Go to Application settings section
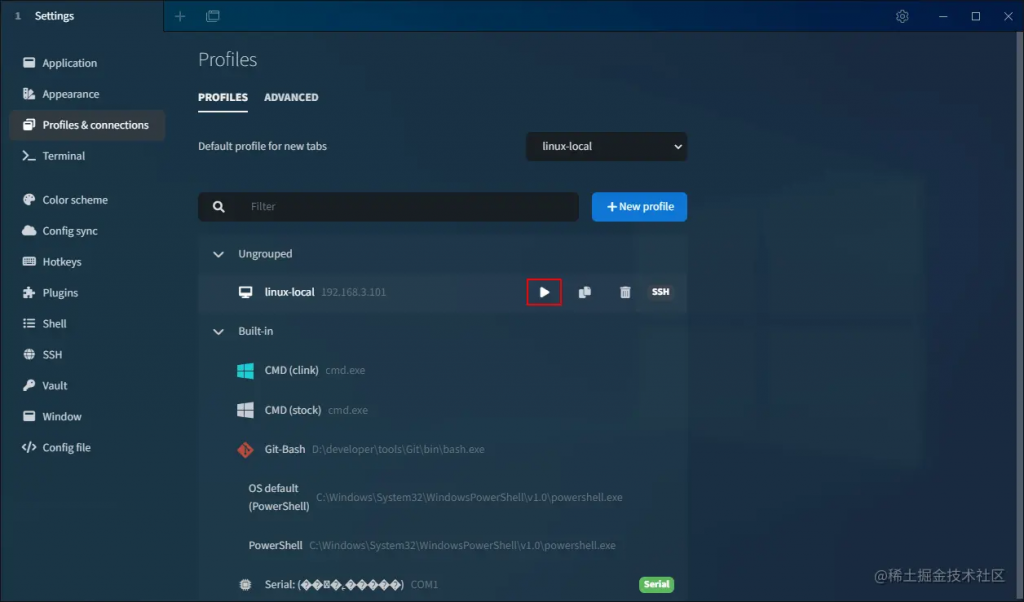 [86, 63]
